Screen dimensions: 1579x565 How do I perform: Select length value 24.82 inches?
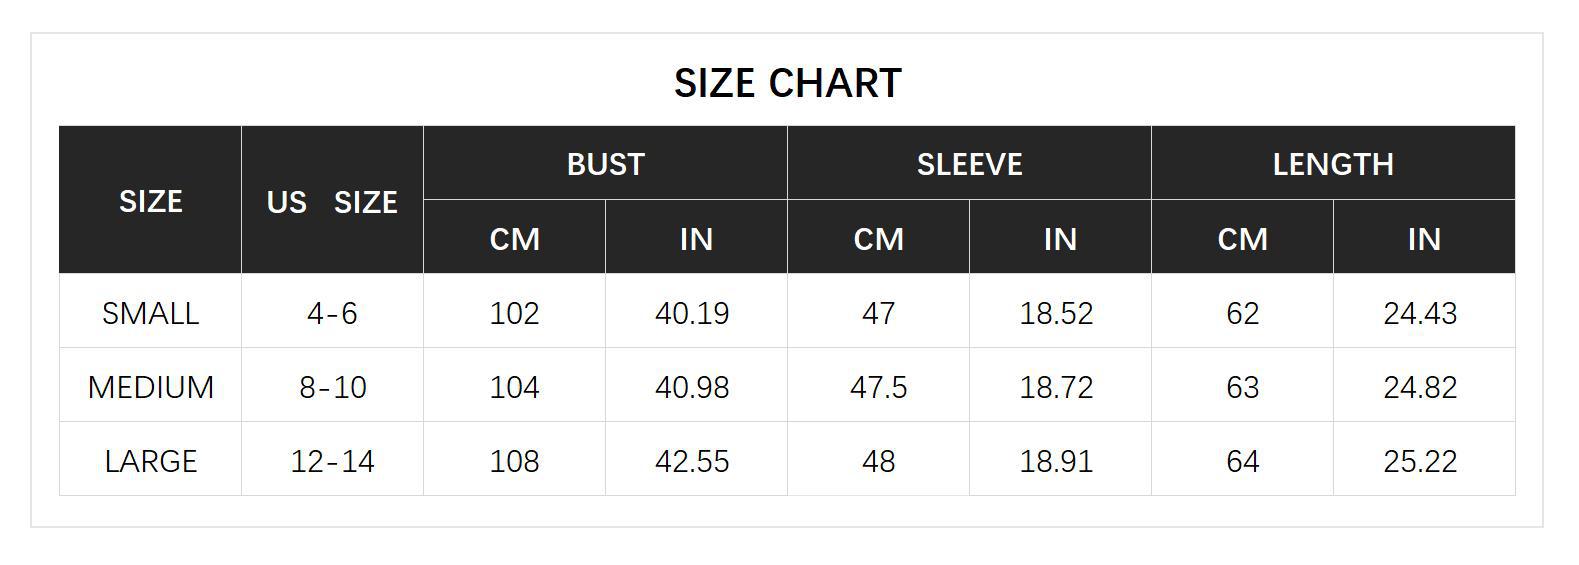click(1420, 386)
